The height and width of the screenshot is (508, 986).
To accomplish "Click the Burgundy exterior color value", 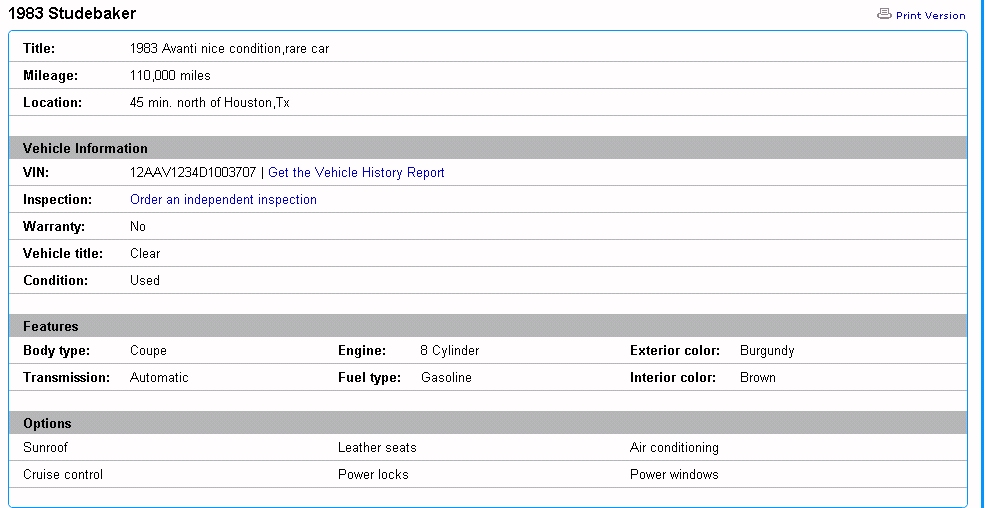I will coord(767,351).
